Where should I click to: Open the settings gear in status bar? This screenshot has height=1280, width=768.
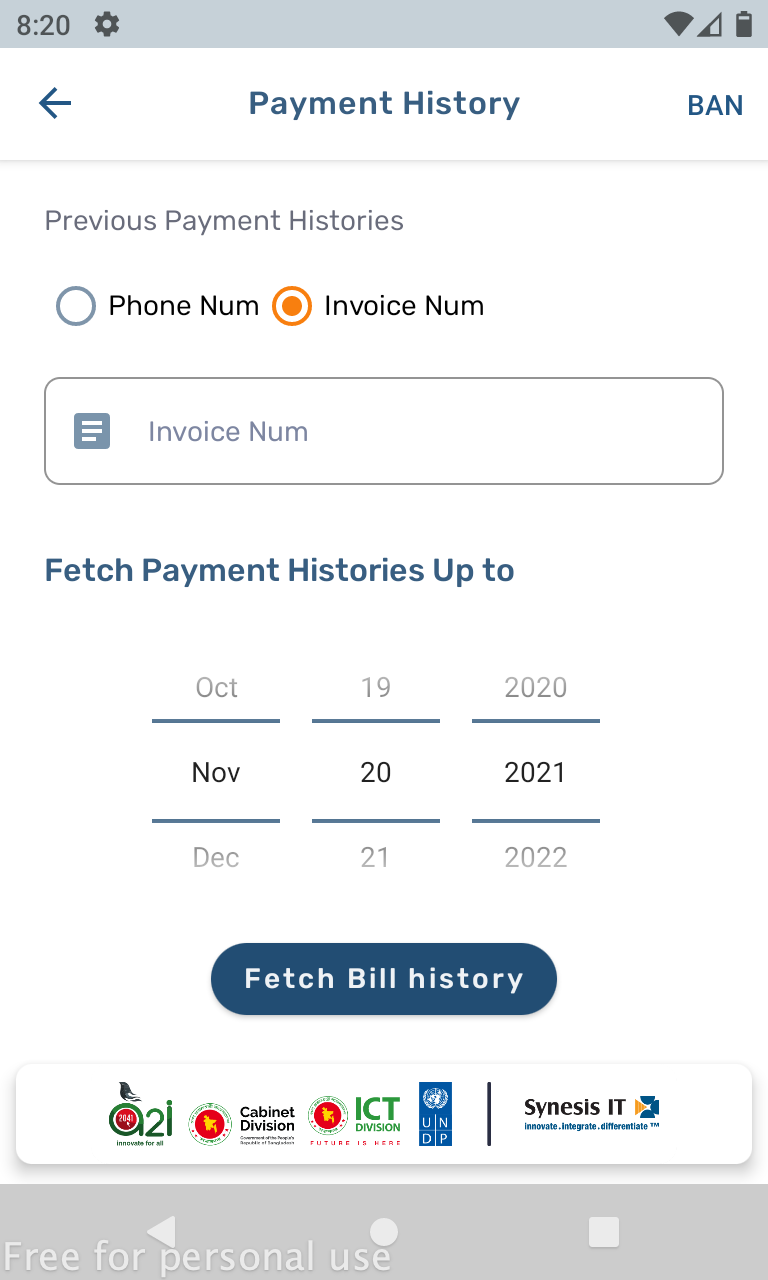tap(107, 24)
